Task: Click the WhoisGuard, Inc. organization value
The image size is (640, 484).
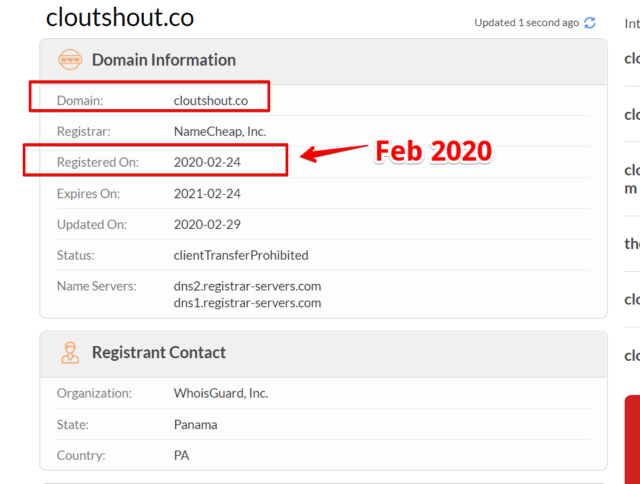Action: pyautogui.click(x=221, y=393)
